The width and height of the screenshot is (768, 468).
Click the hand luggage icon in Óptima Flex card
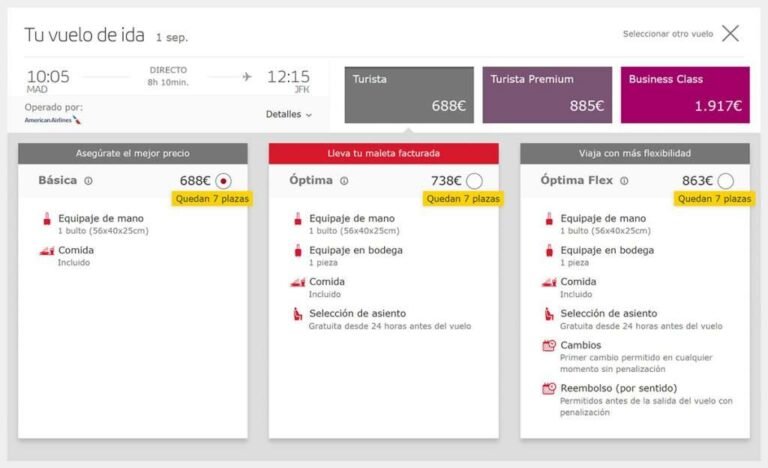click(549, 219)
